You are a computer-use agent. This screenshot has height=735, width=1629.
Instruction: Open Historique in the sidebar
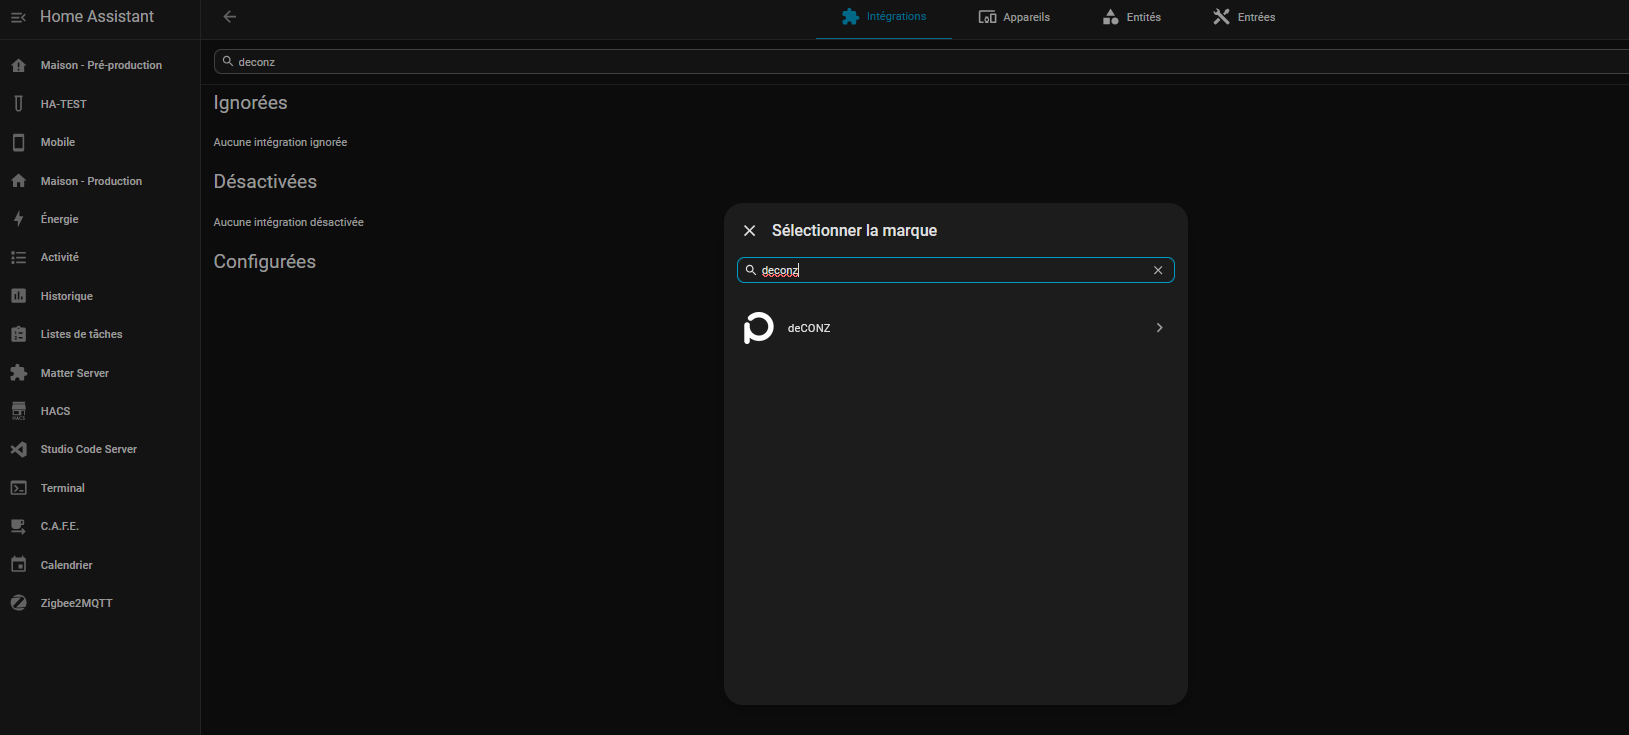(66, 296)
